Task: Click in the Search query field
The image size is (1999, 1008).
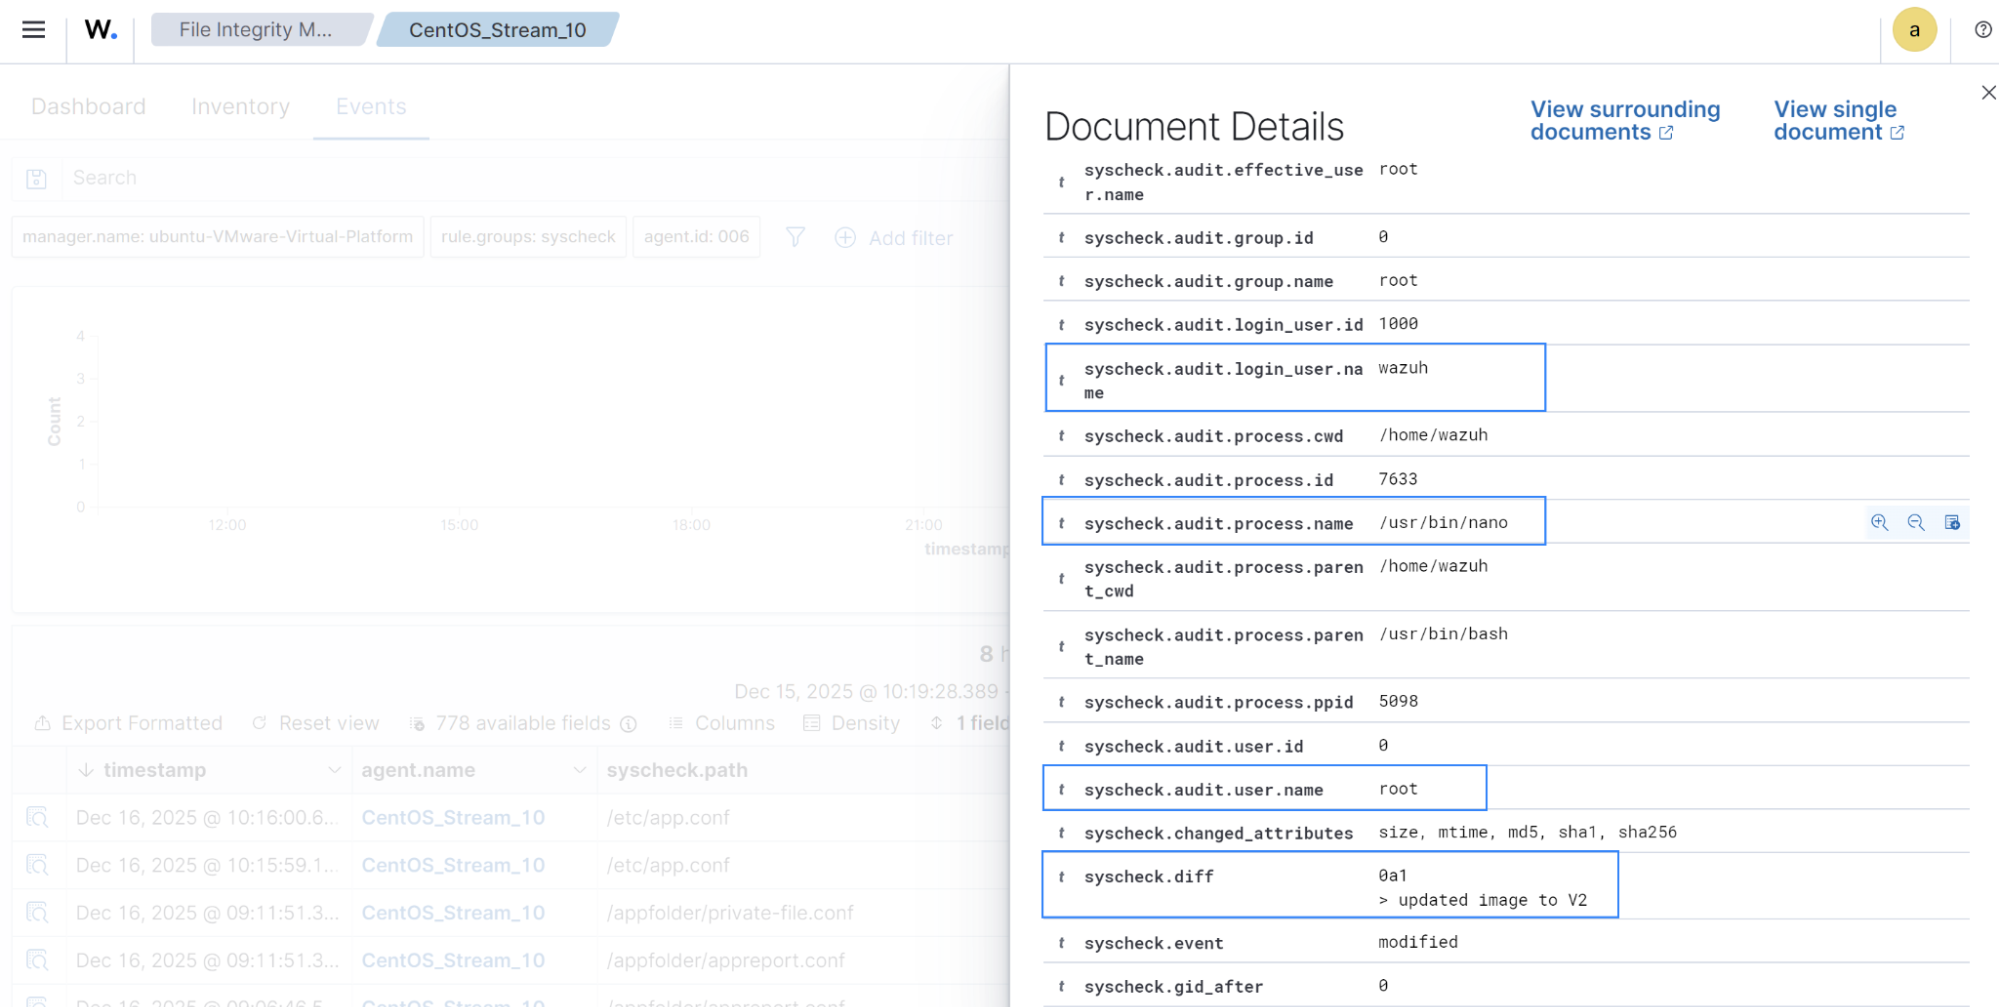Action: click(x=500, y=178)
